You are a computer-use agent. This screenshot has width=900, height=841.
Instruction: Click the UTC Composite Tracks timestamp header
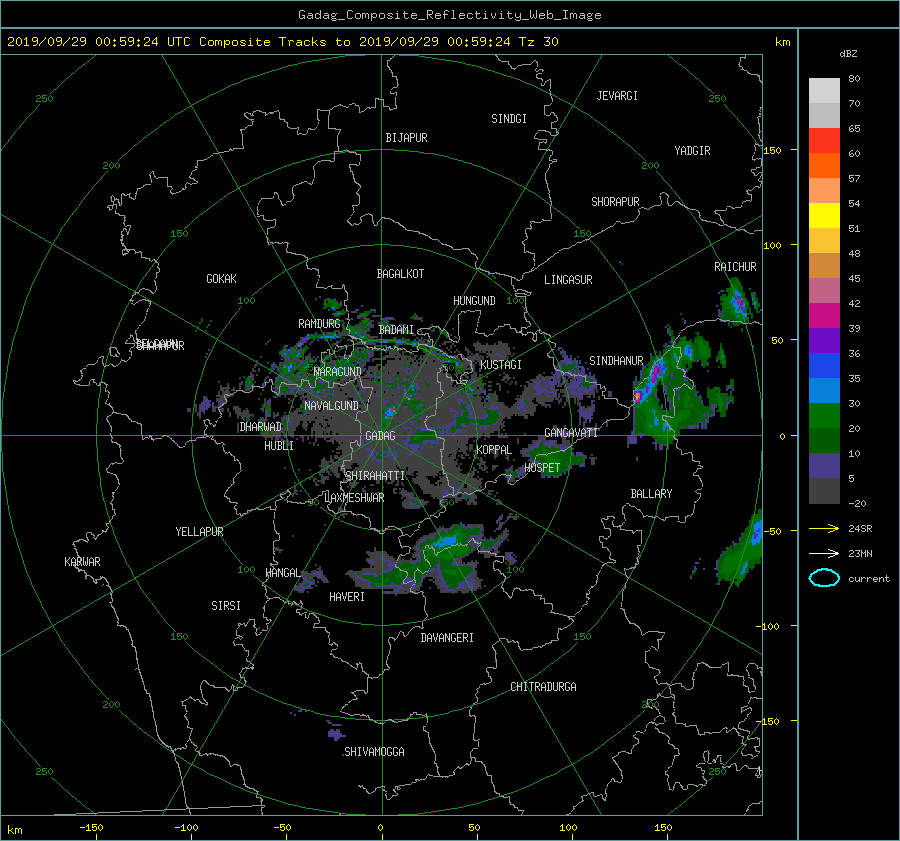pyautogui.click(x=282, y=42)
